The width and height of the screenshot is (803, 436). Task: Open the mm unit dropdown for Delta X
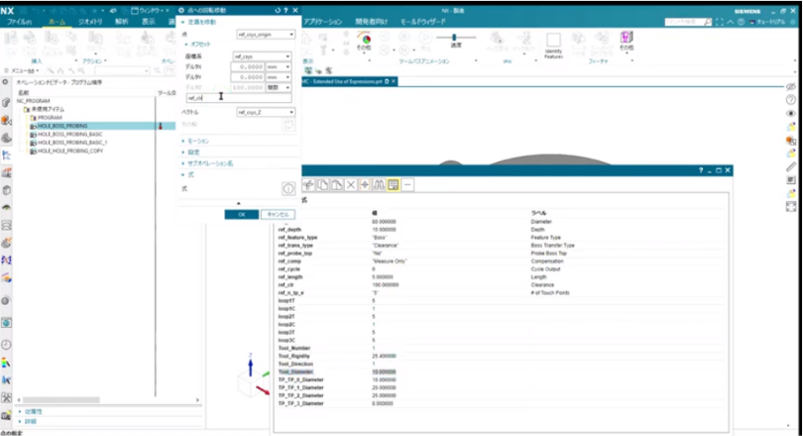click(x=279, y=67)
